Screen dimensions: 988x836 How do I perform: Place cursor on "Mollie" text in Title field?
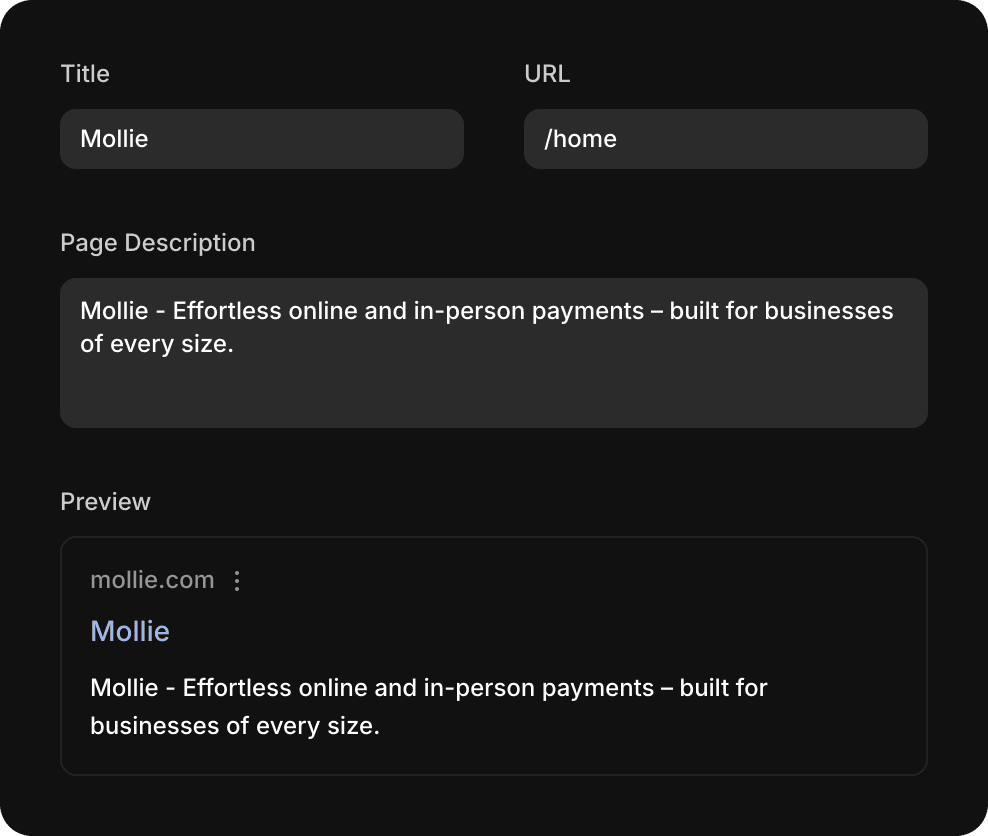coord(114,139)
